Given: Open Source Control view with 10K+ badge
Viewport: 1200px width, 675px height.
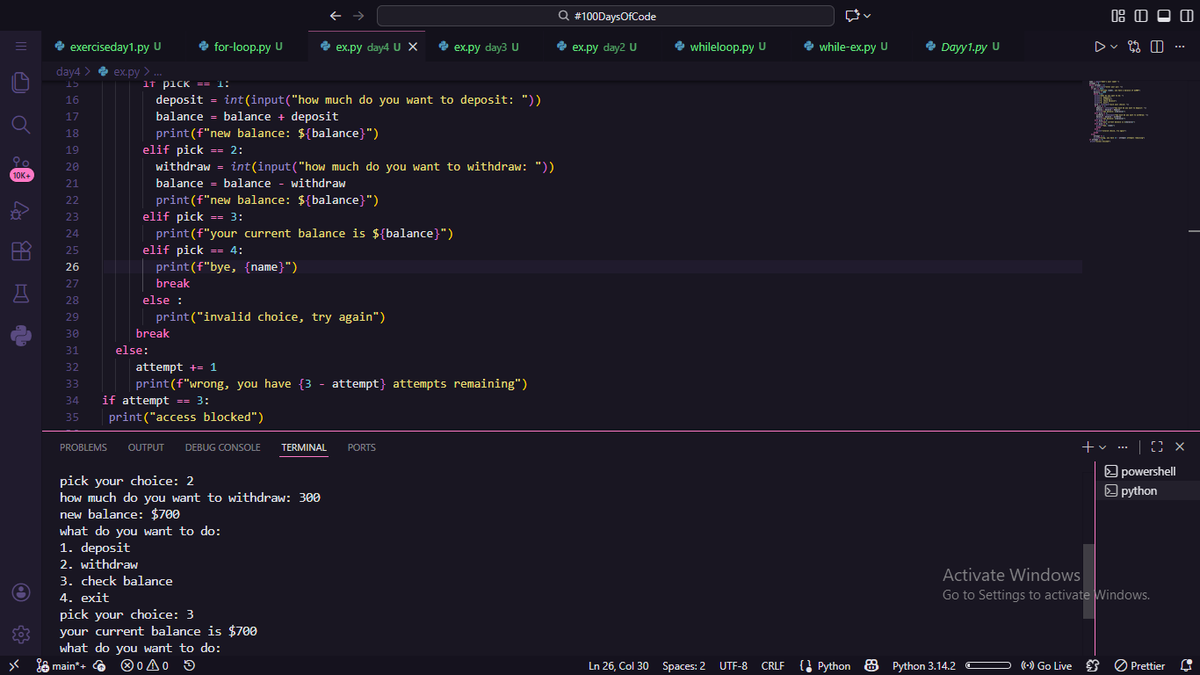Looking at the screenshot, I should pos(20,167).
